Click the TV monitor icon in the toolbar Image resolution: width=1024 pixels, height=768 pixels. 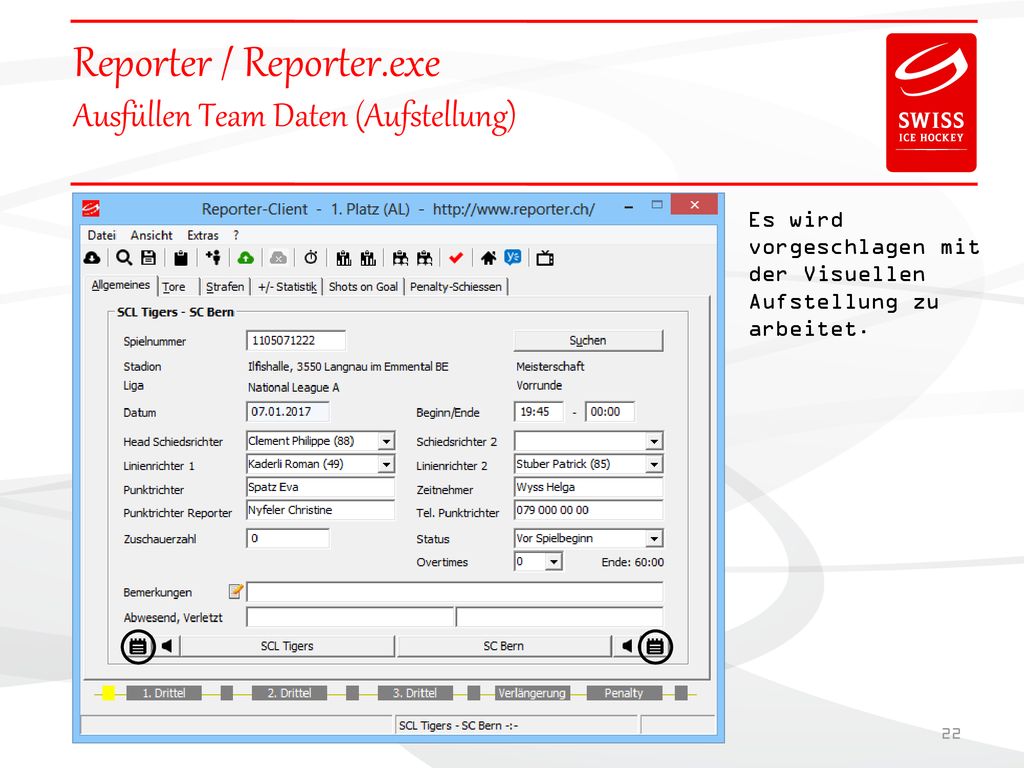coord(545,259)
